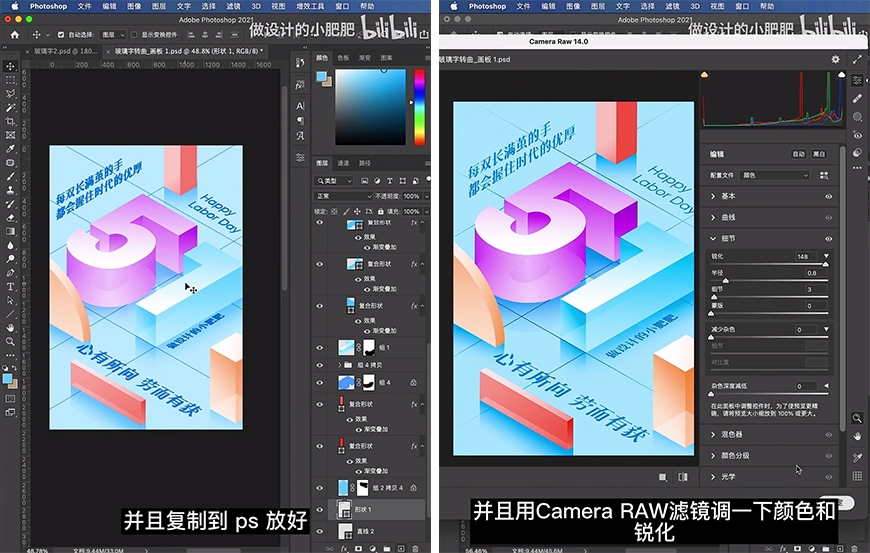The width and height of the screenshot is (870, 553).
Task: Click the sharpening 锐化 slider
Action: pos(770,265)
